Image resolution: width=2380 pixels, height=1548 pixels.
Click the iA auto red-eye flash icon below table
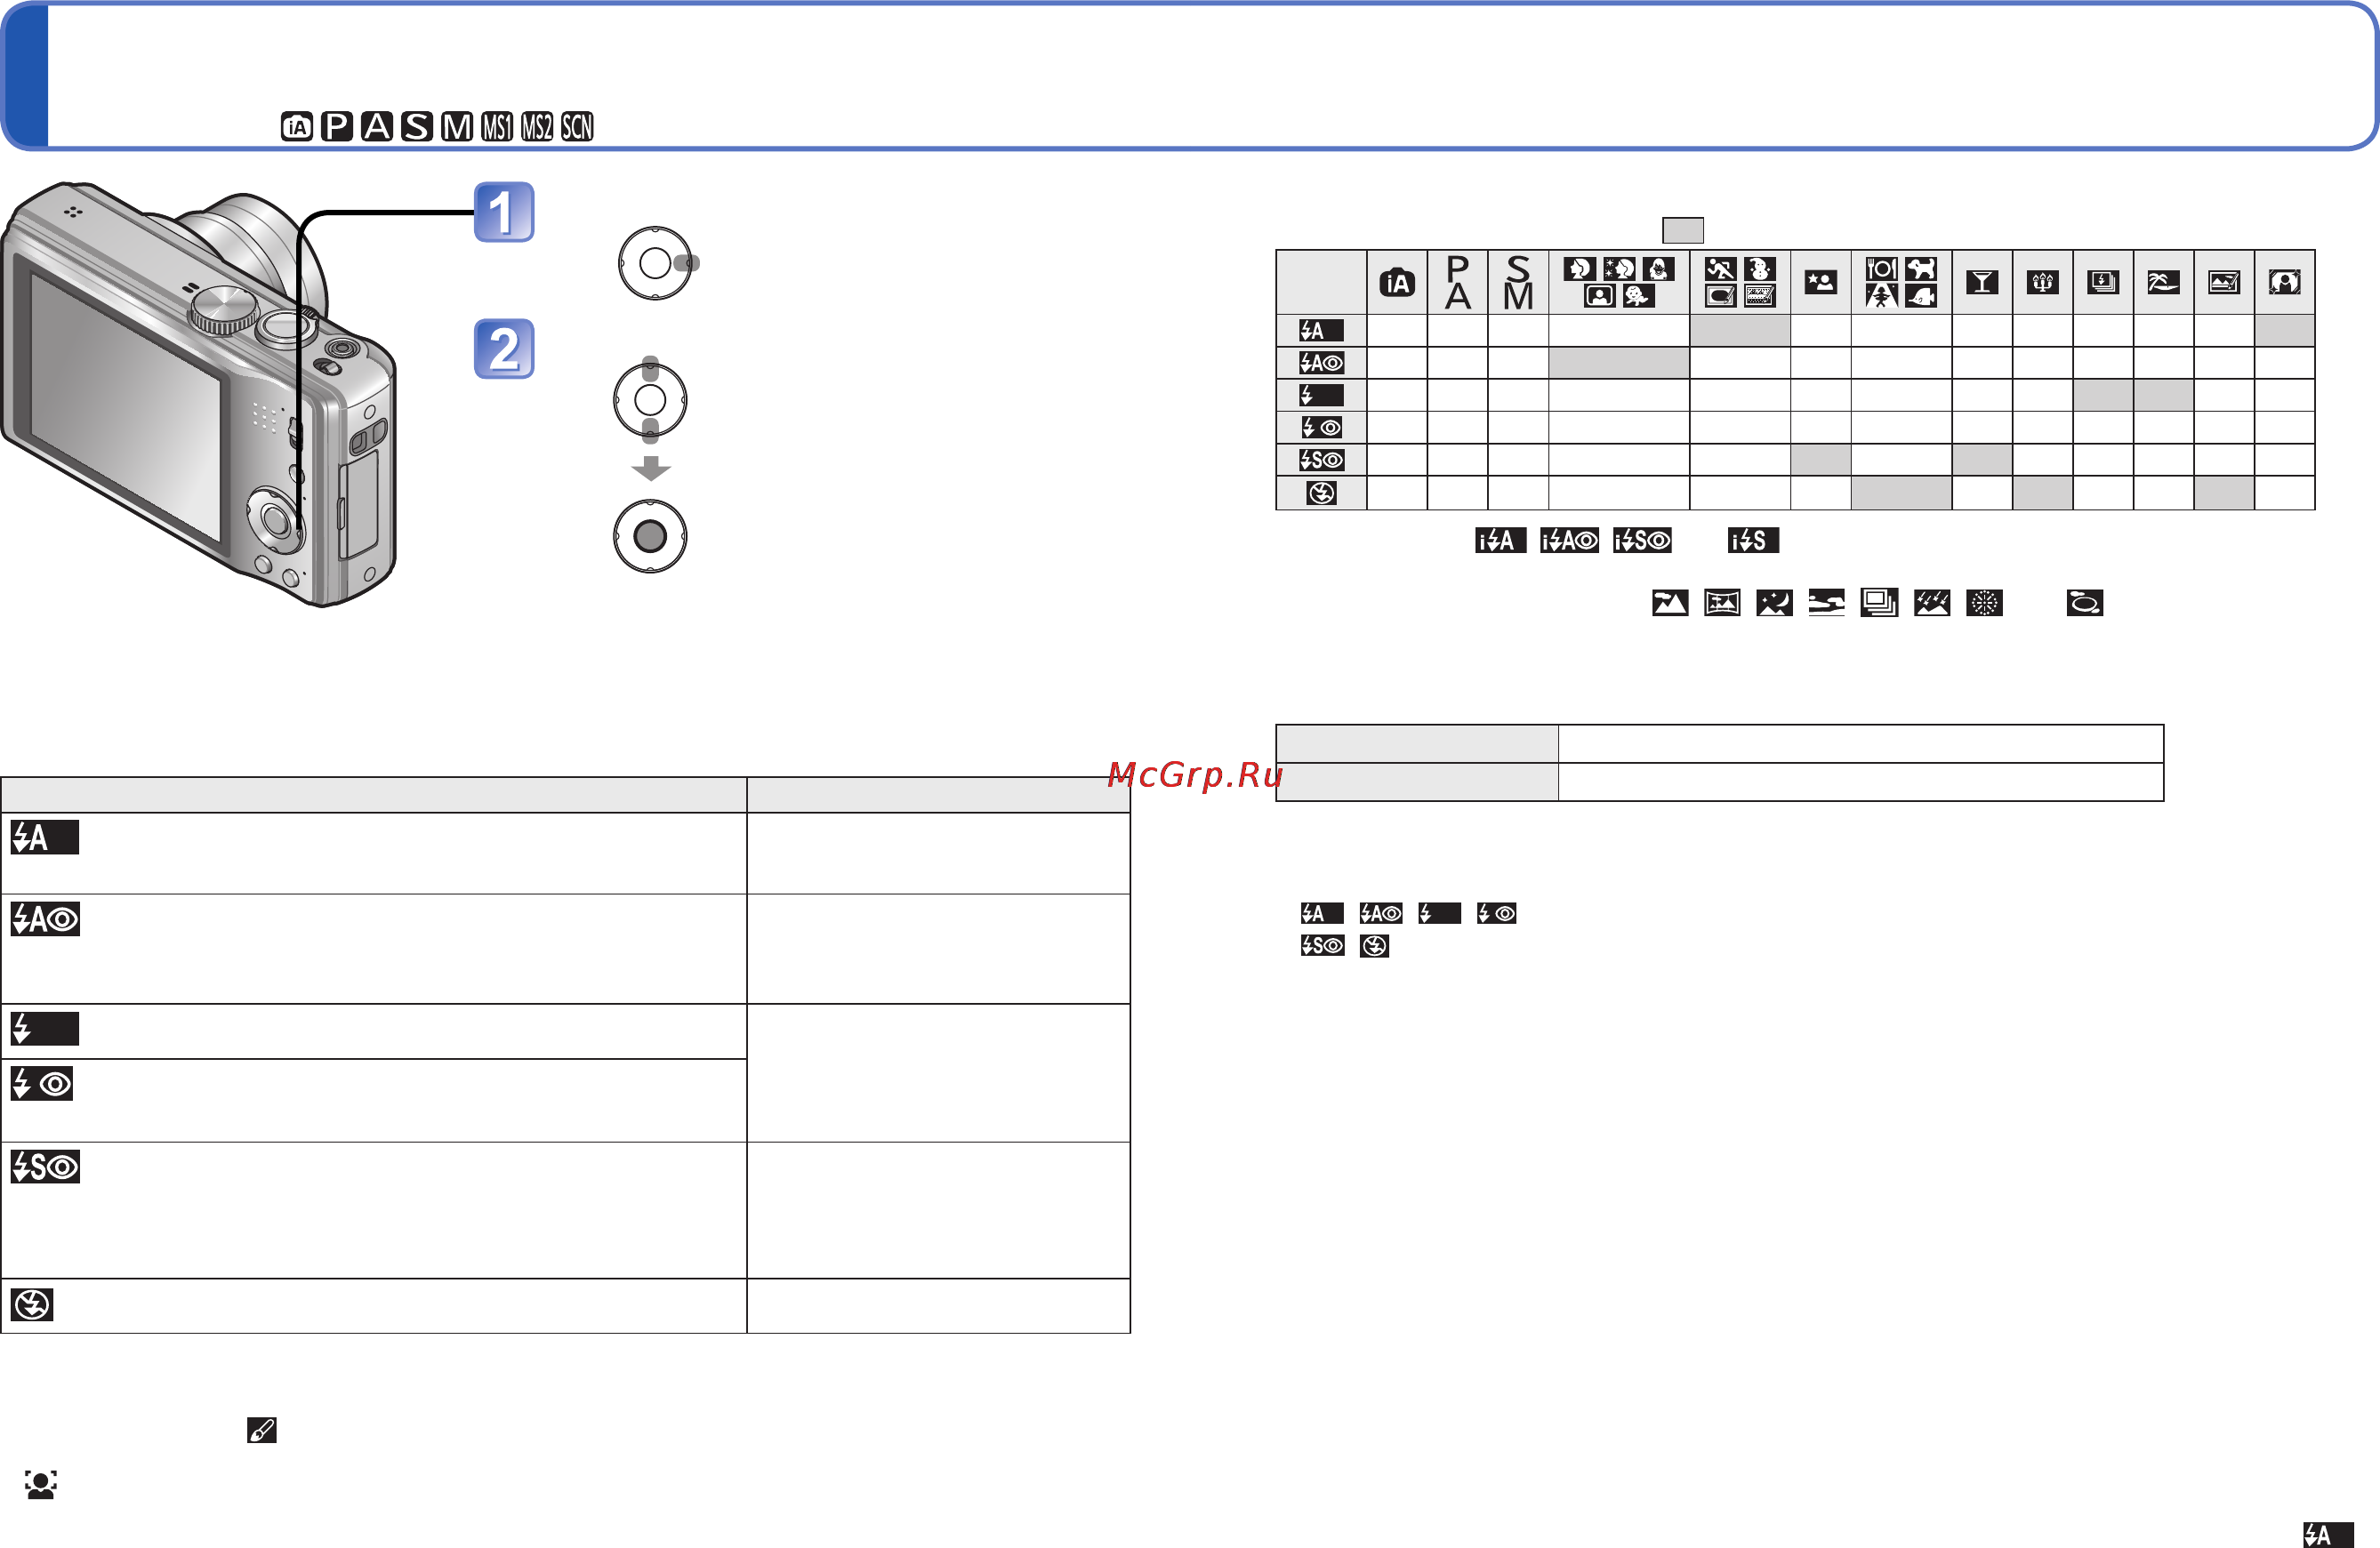pyautogui.click(x=1569, y=541)
